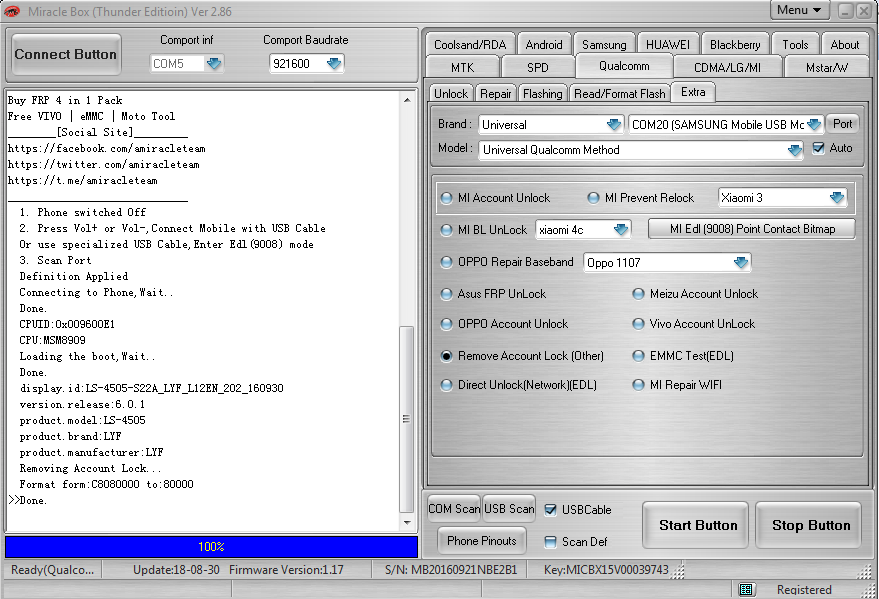Open the Xiaomi 3 model dropdown

tap(837, 197)
